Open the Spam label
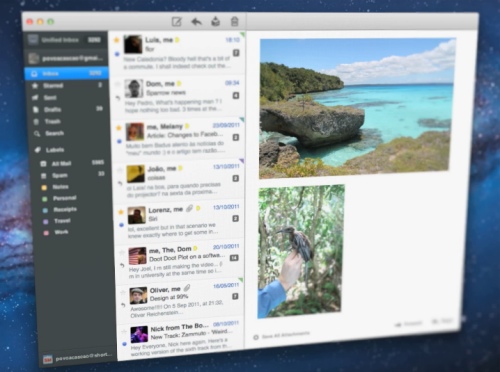Viewport: 500px width, 372px height. coord(73,175)
